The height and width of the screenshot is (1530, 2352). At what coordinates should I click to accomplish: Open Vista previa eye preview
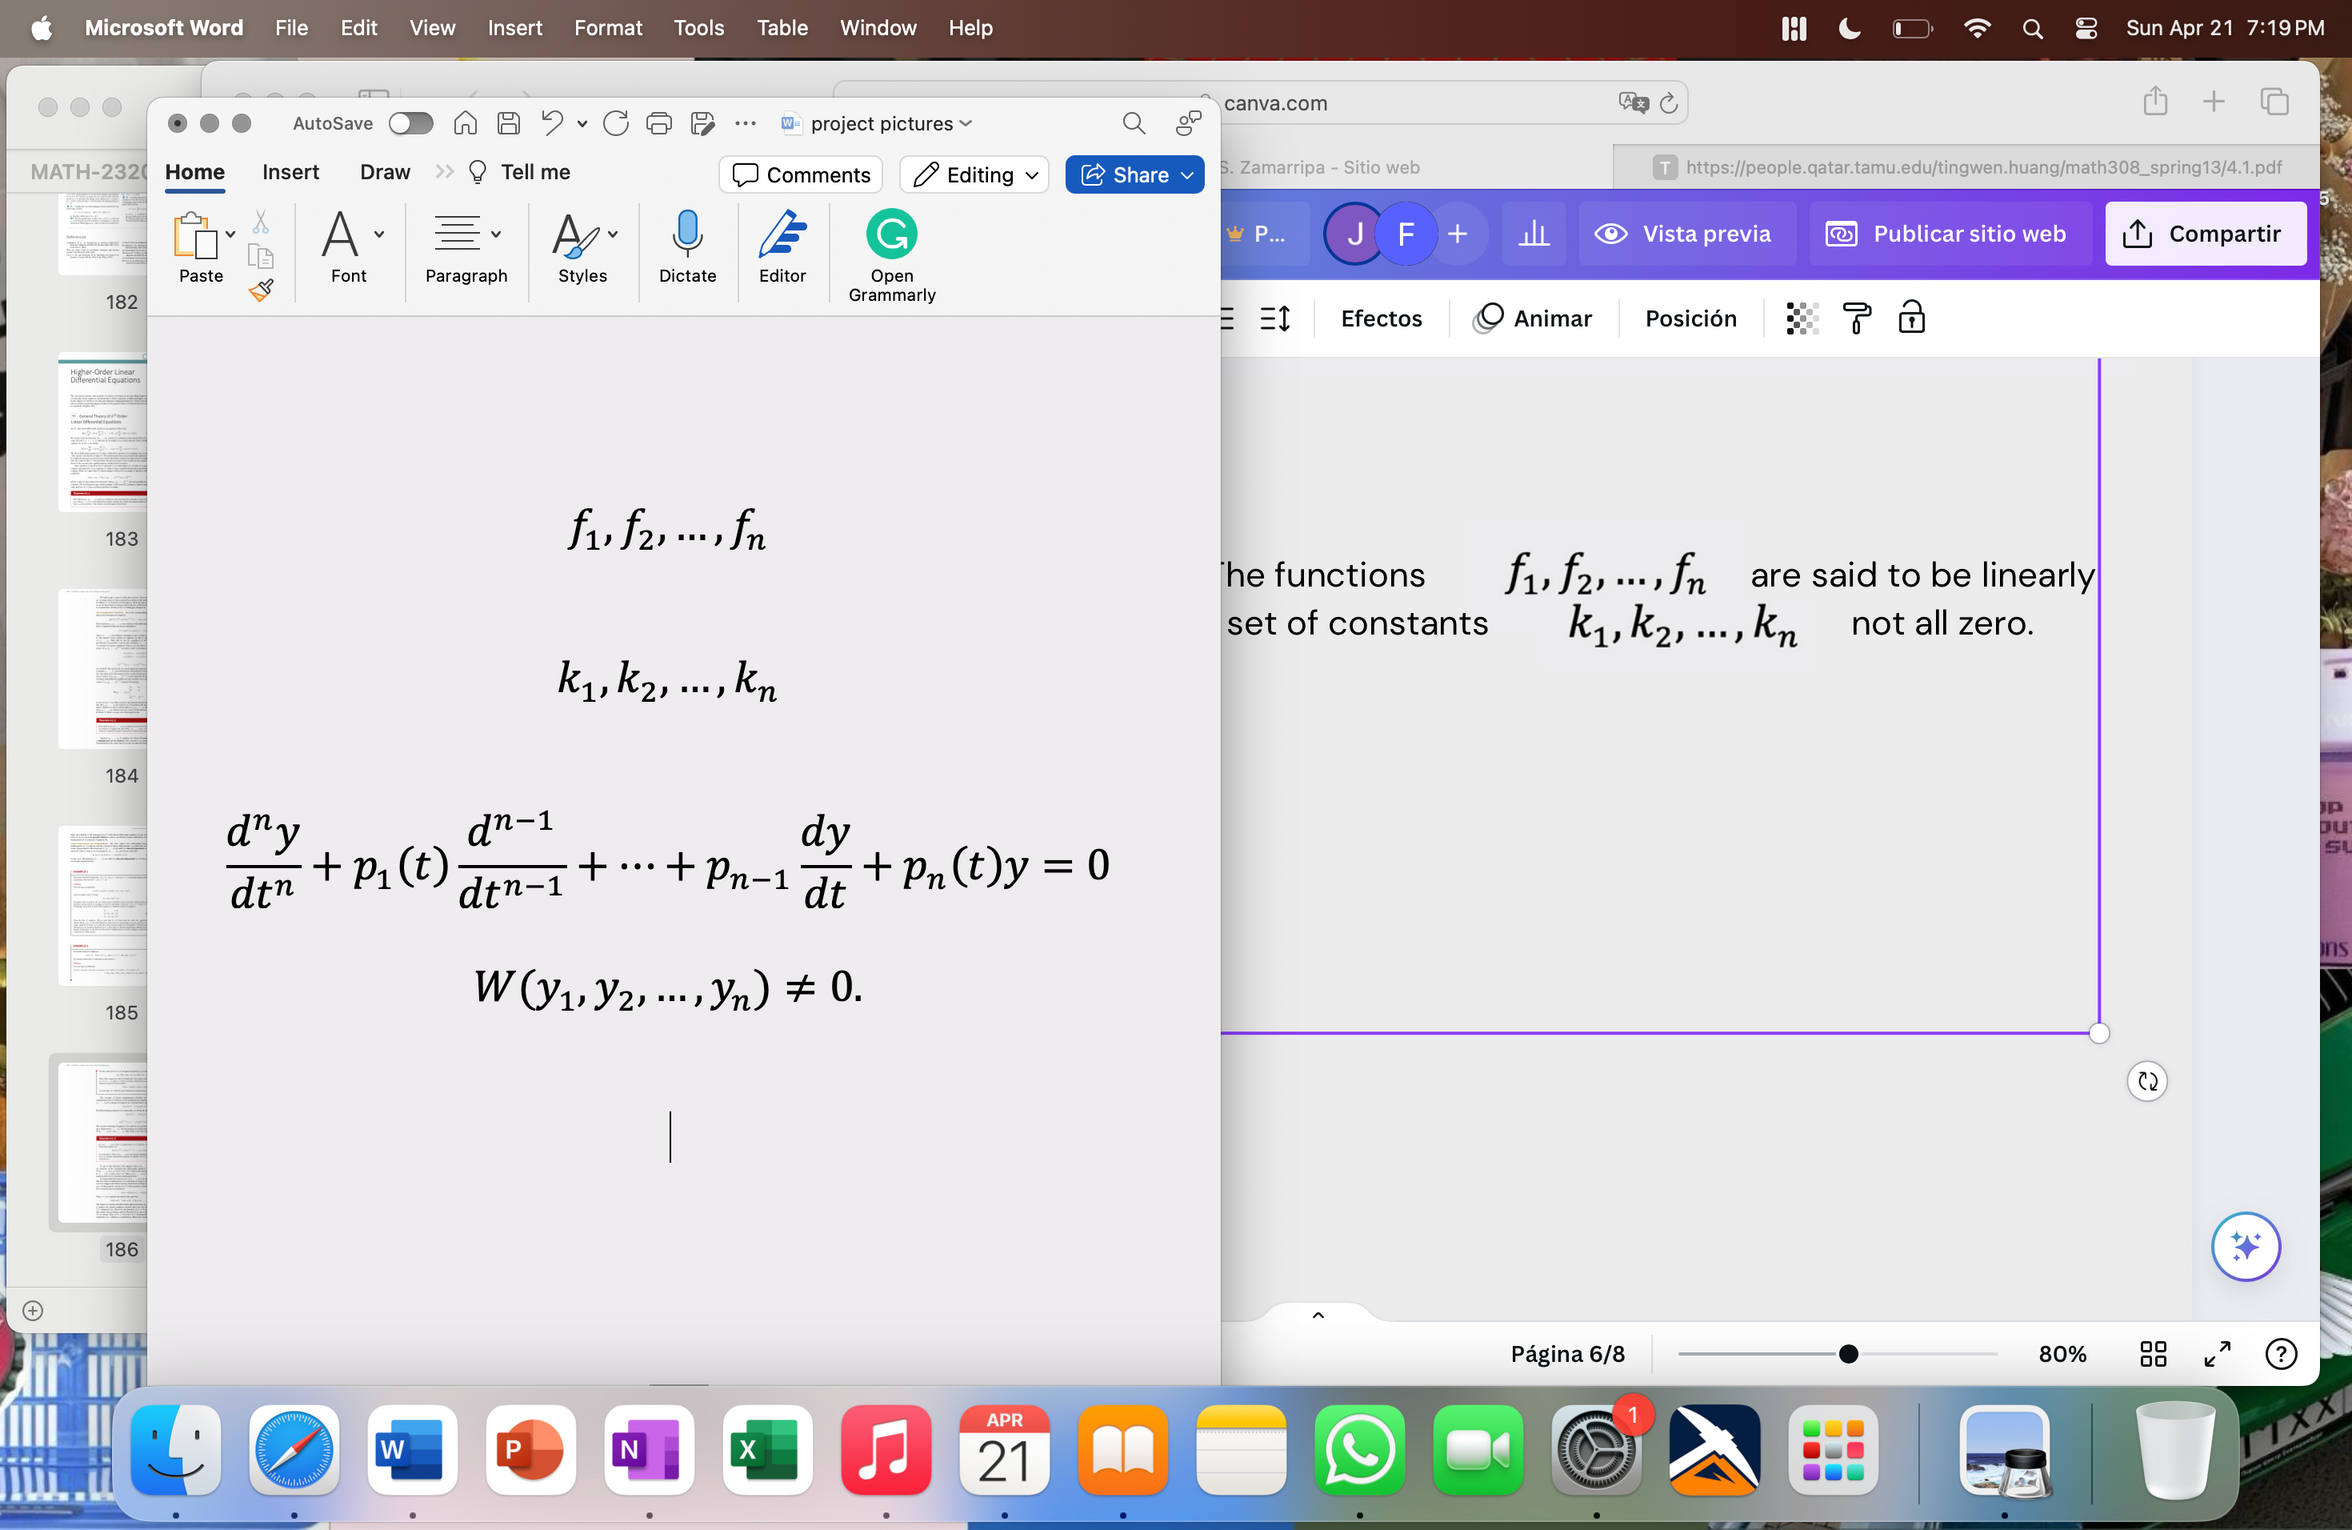[x=1687, y=234]
